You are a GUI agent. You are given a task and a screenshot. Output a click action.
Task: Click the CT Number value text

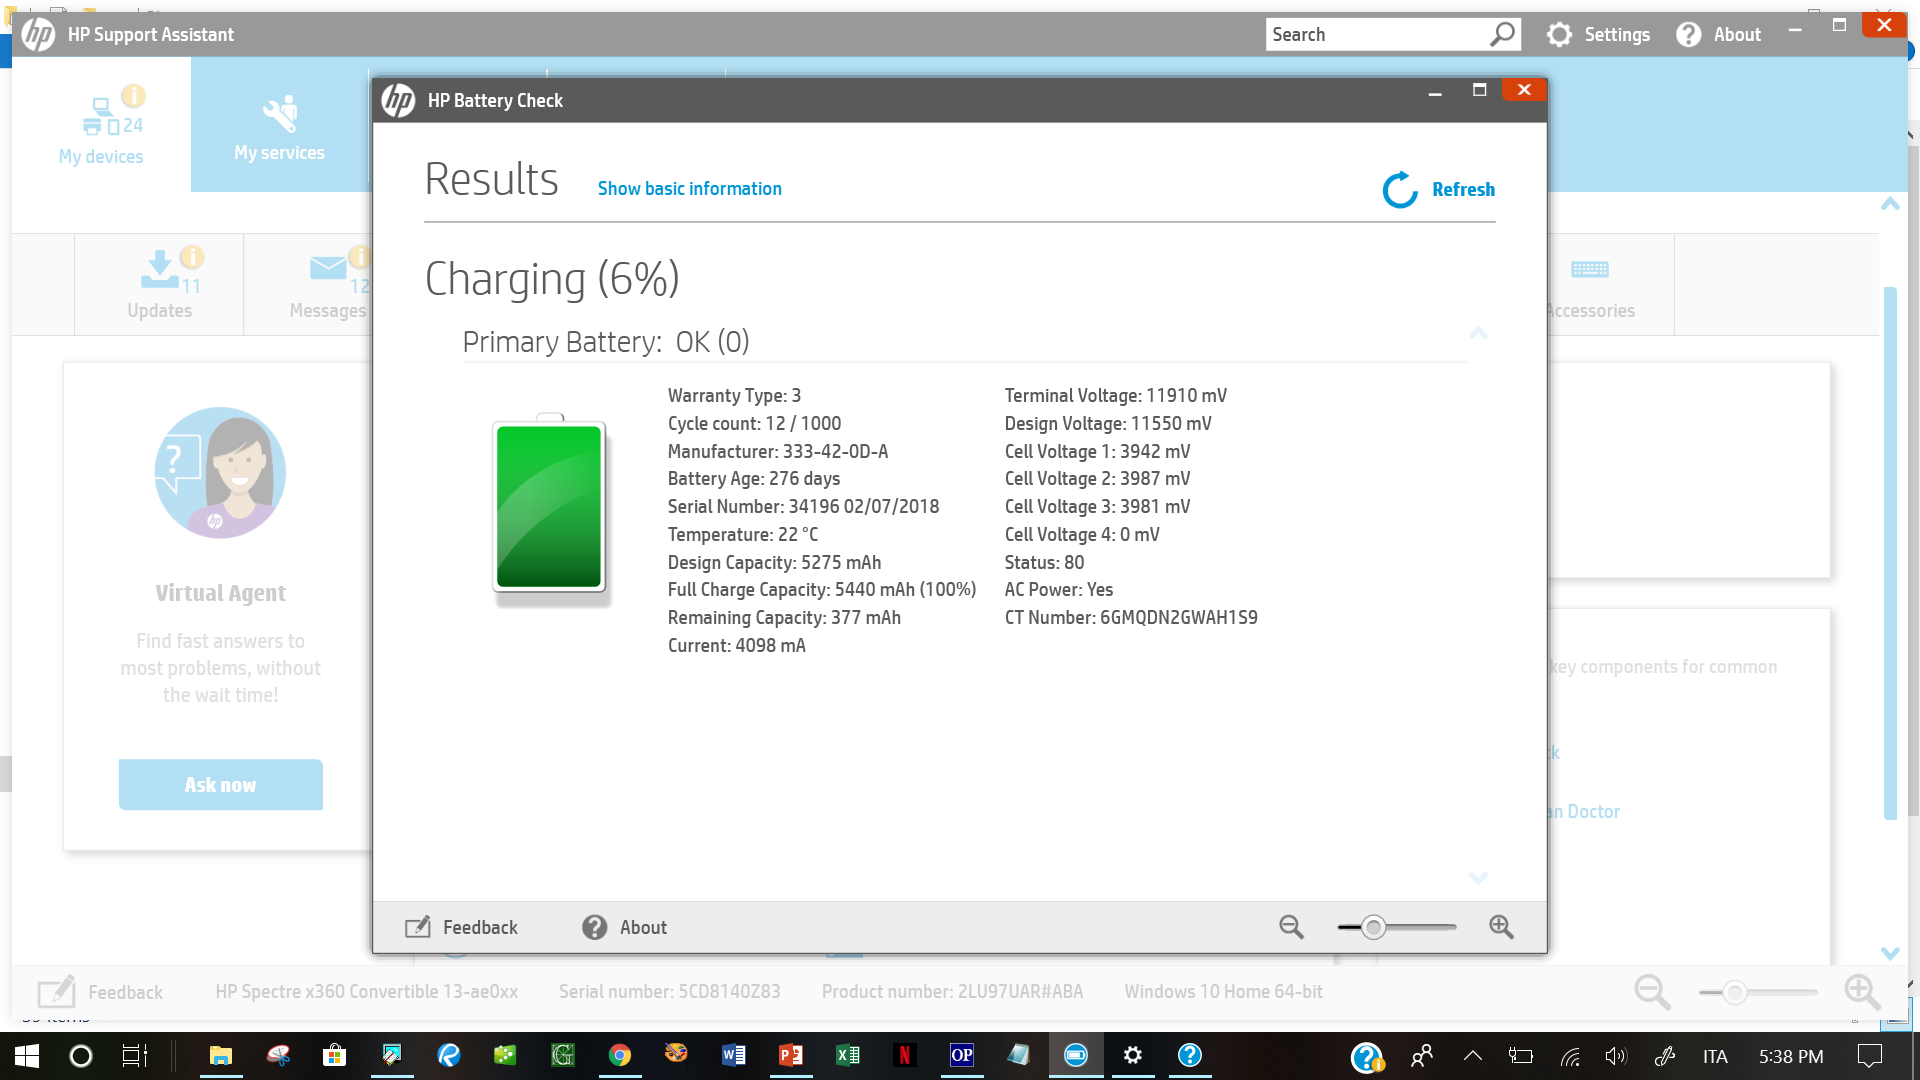[1179, 618]
